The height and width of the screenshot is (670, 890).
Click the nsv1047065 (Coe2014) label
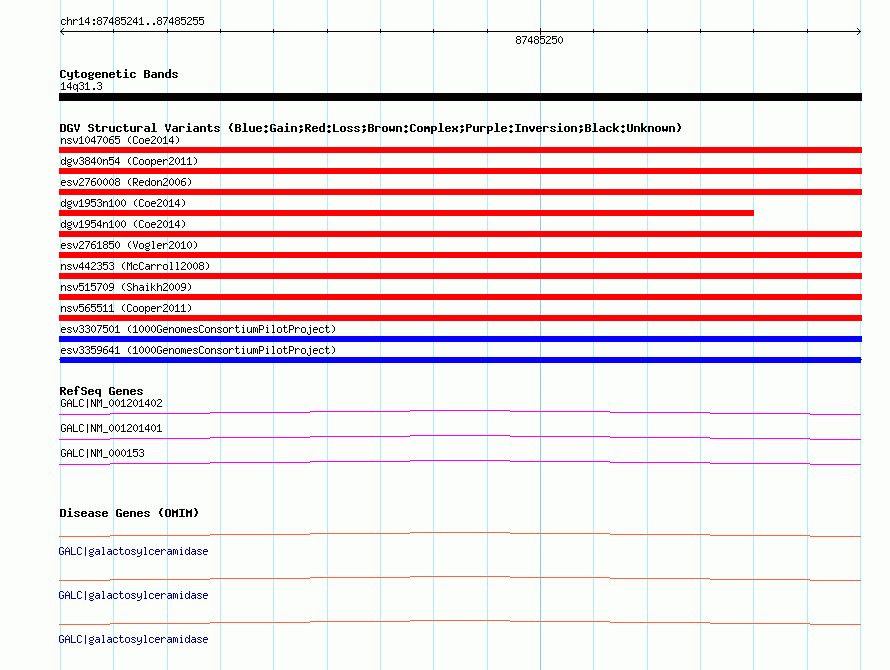point(120,140)
